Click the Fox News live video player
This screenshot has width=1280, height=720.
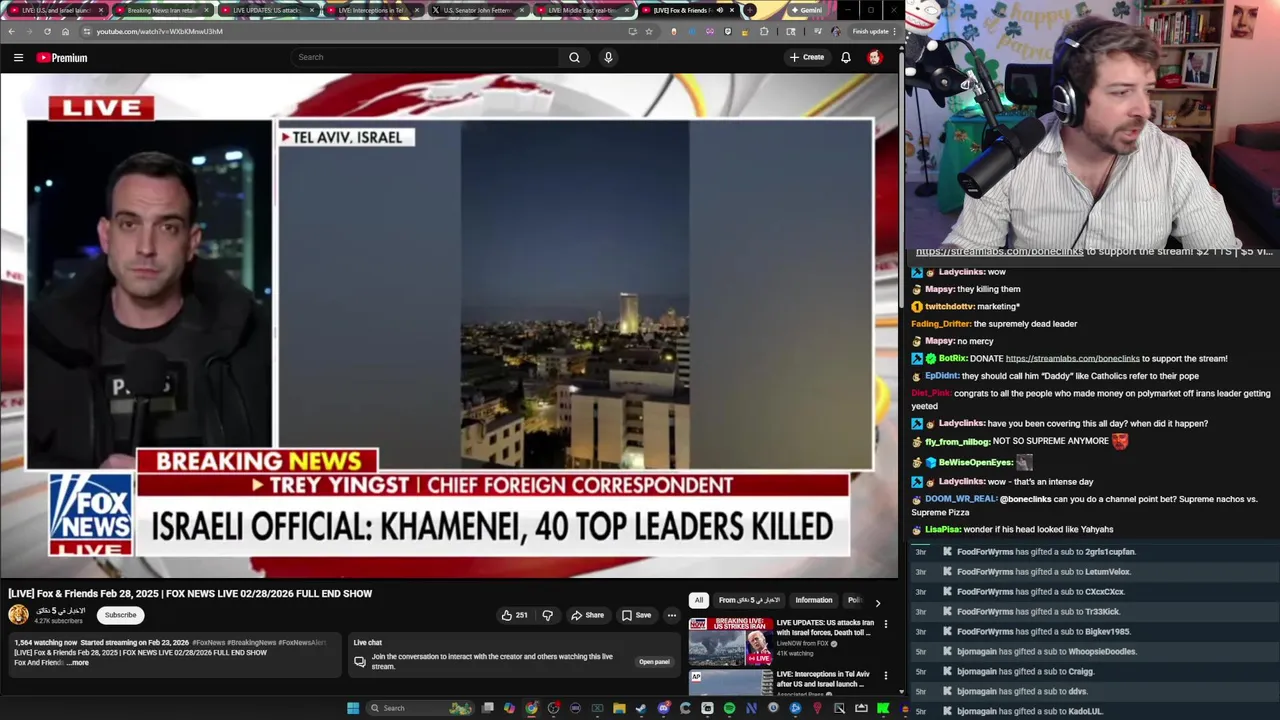tap(449, 325)
